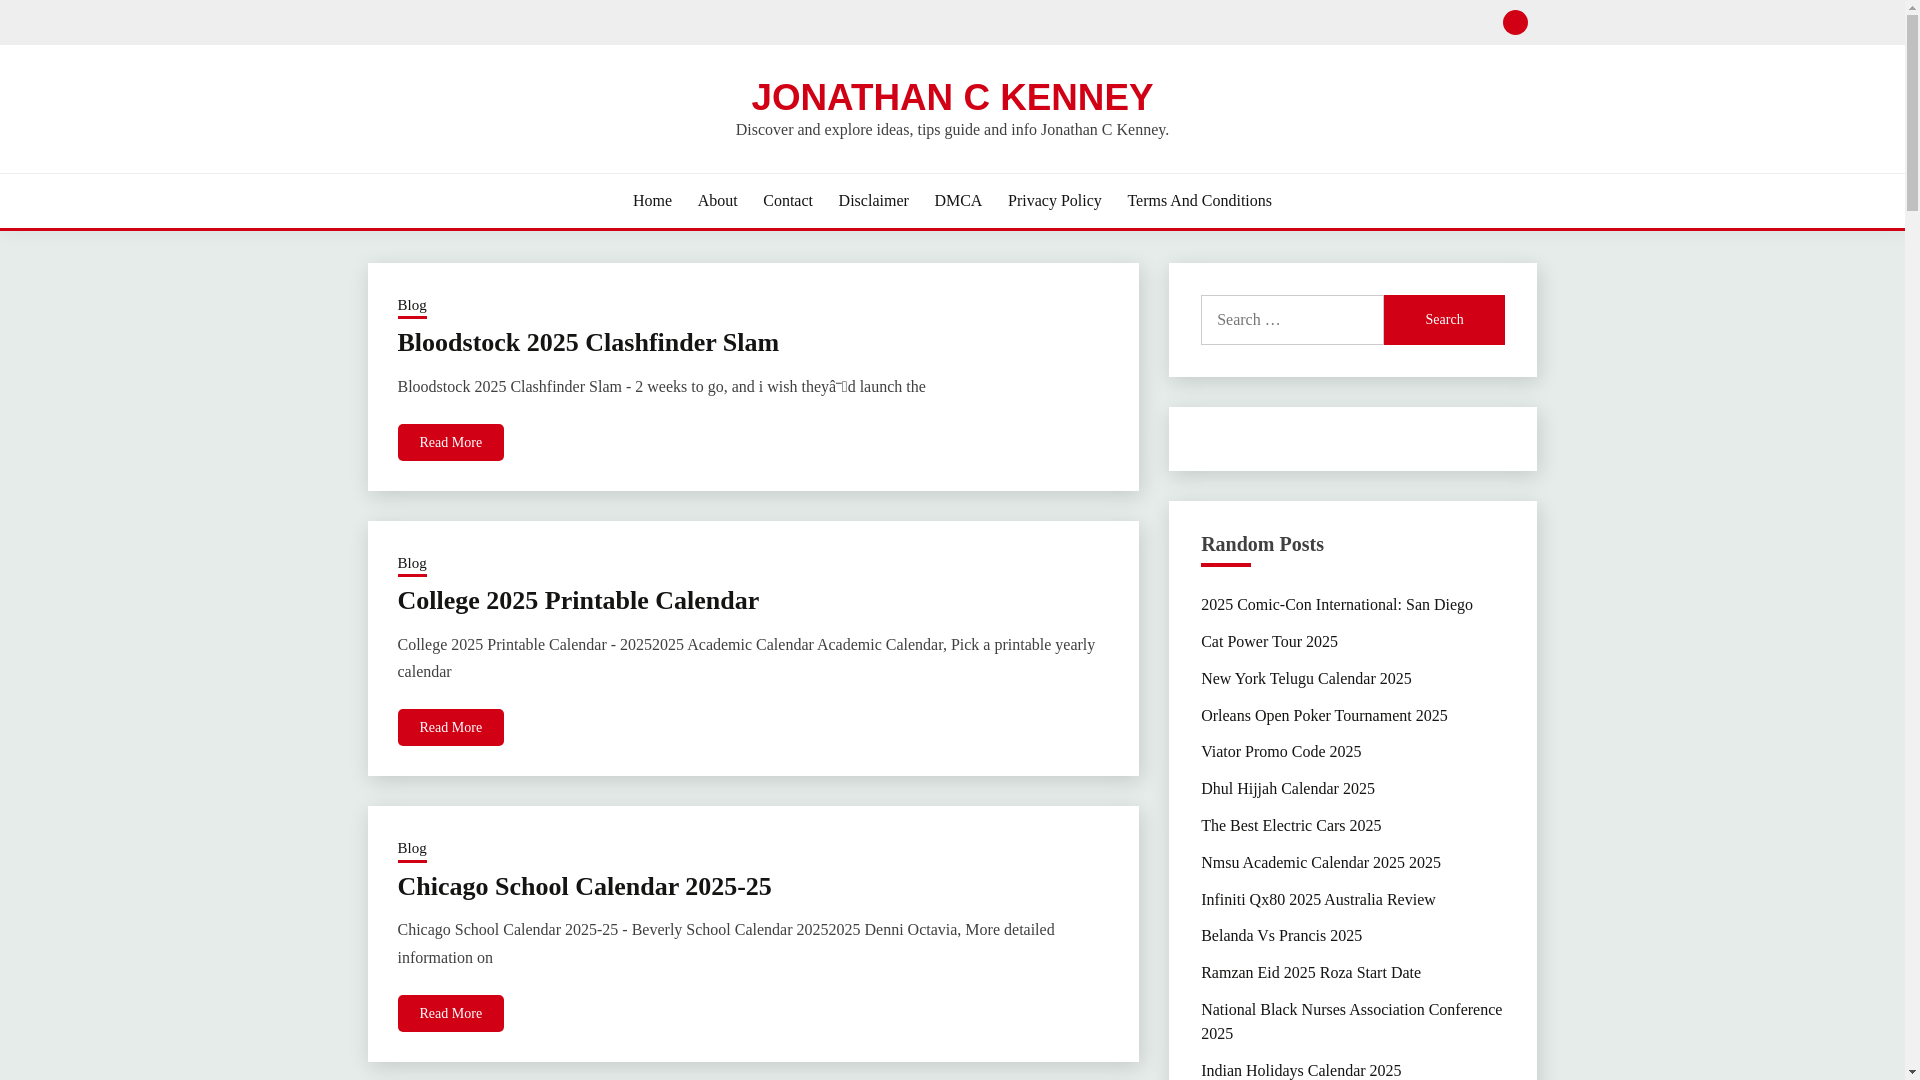Open the Disclaimer page
This screenshot has height=1080, width=1920.
coord(873,201)
